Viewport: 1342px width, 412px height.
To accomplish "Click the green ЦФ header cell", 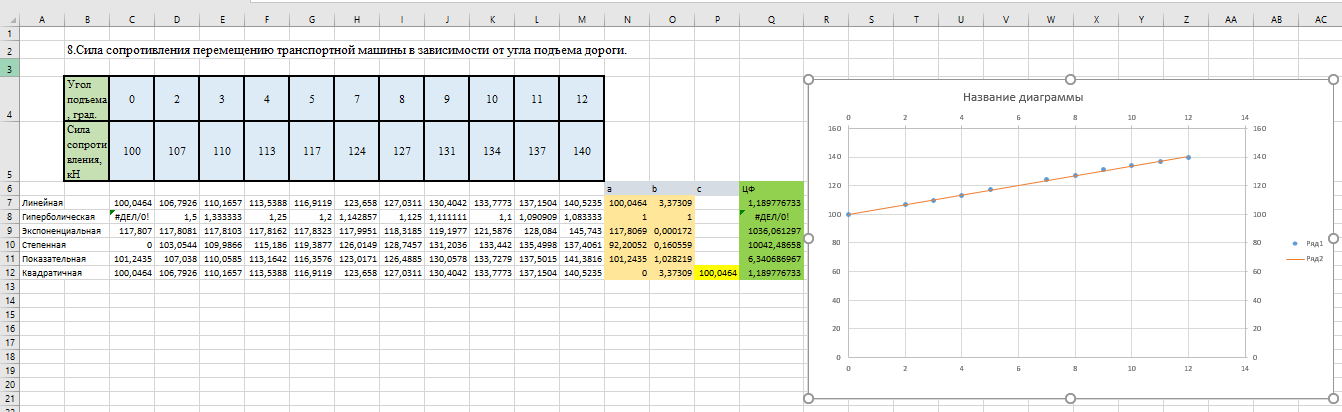I will click(x=771, y=188).
